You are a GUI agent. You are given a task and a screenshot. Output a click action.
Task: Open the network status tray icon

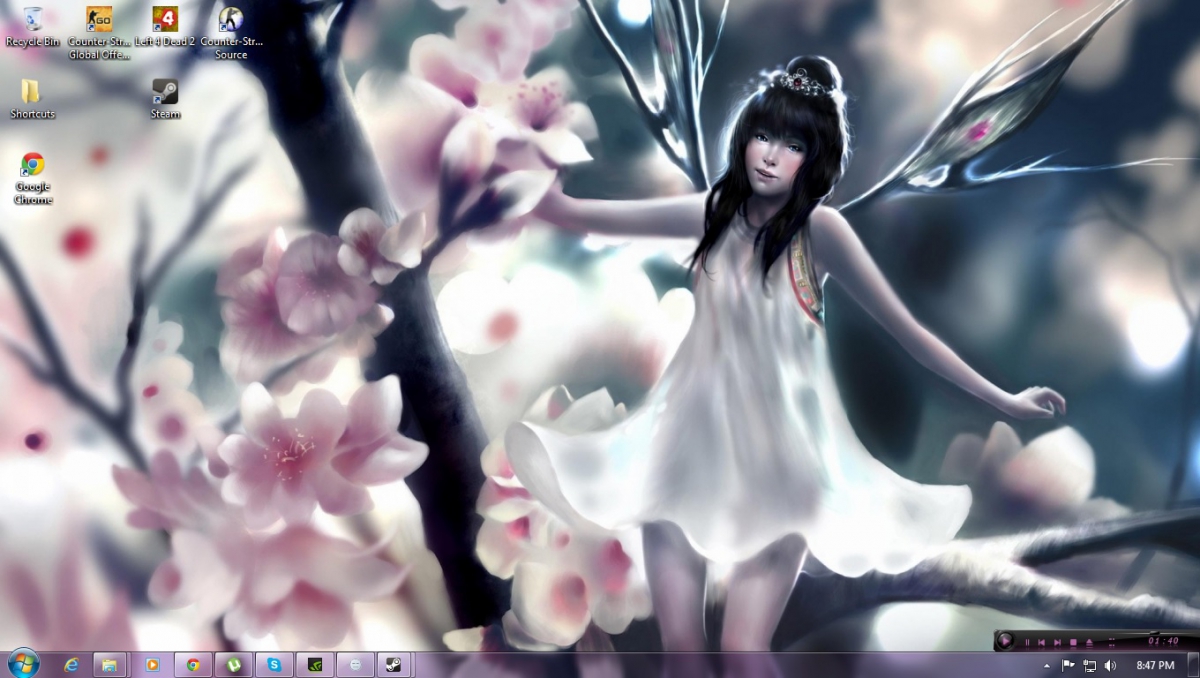[x=1089, y=665]
